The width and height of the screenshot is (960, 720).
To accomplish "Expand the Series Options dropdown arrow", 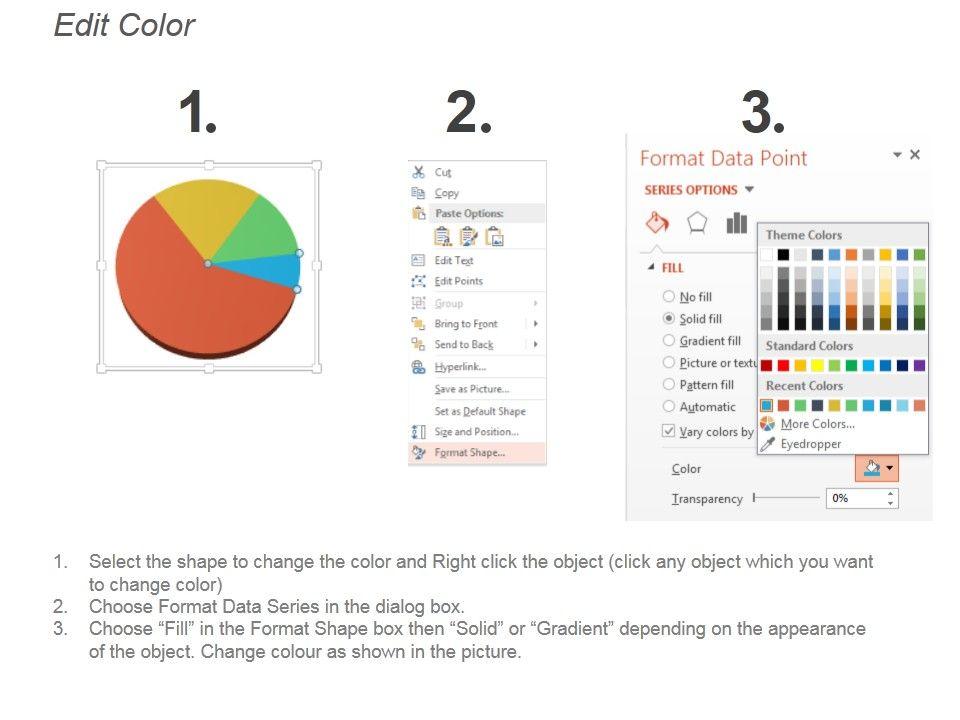I will point(749,190).
